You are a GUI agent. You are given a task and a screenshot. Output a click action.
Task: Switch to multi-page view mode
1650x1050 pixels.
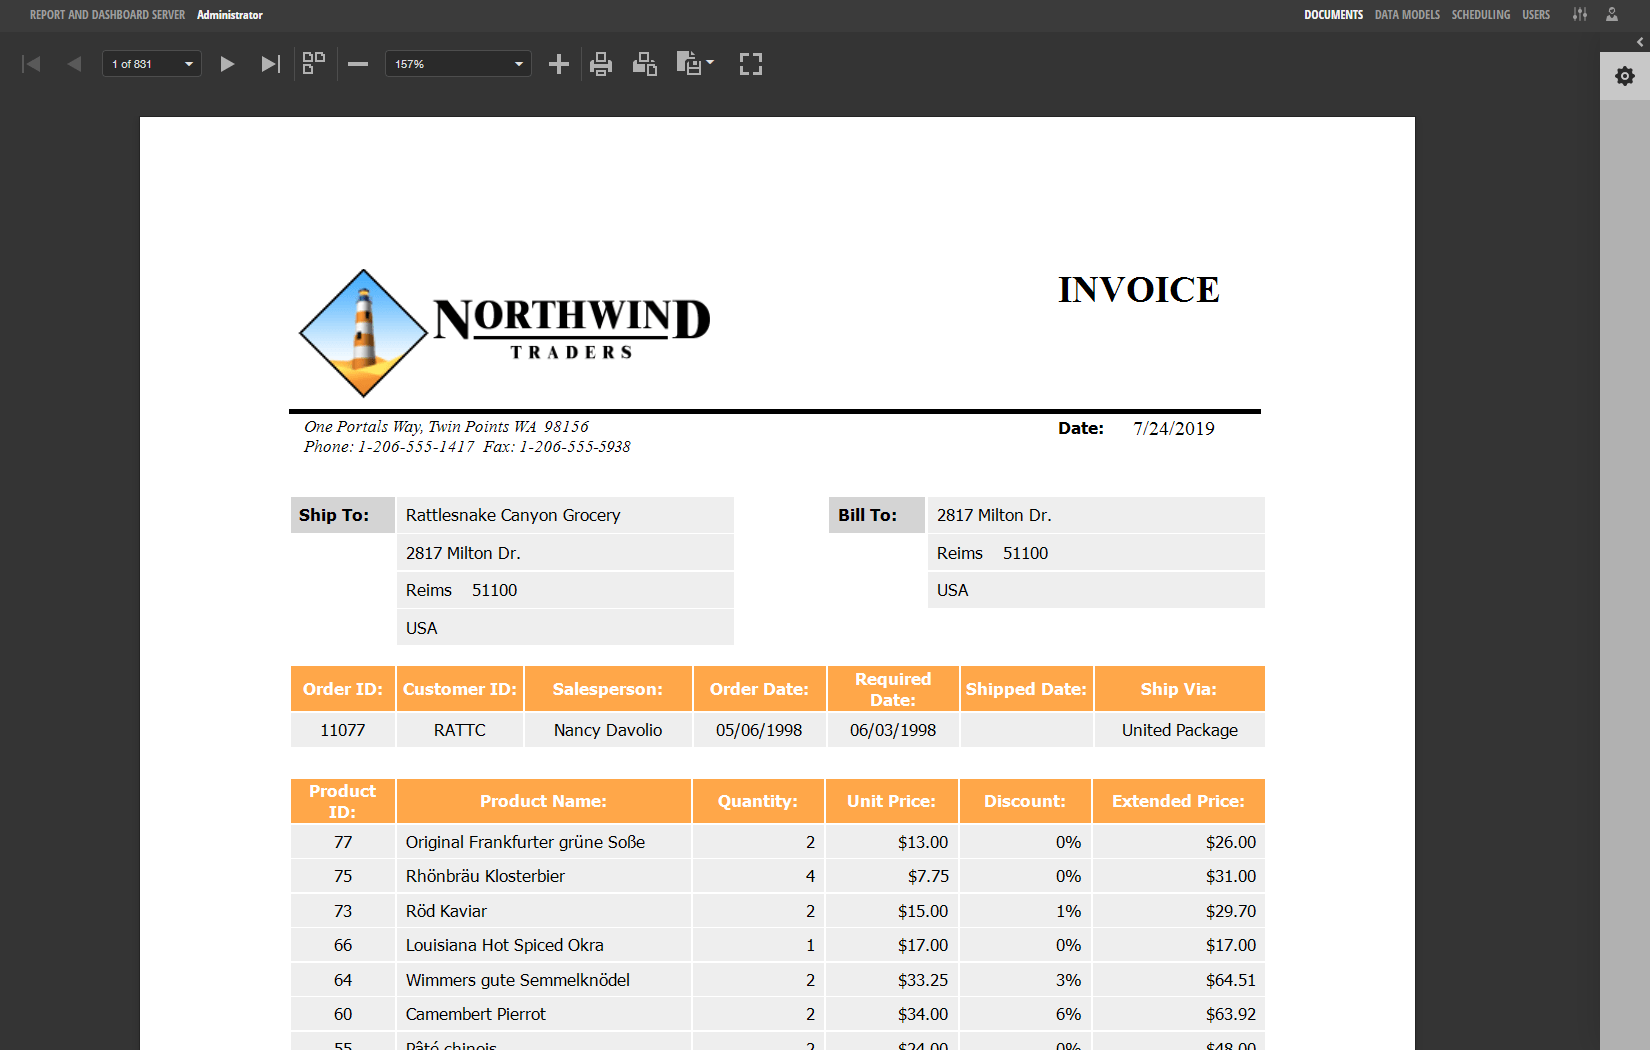(313, 63)
